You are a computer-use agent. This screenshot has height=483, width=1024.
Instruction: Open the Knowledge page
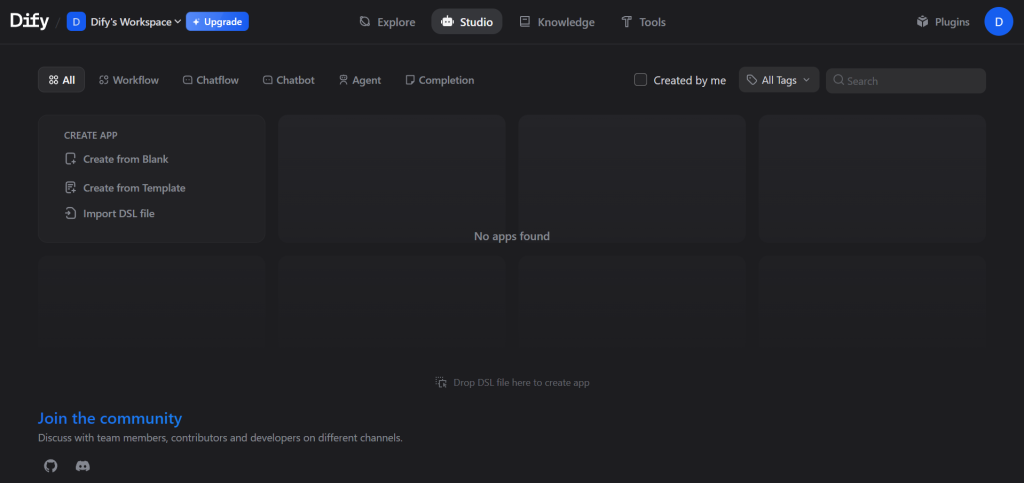coord(557,22)
